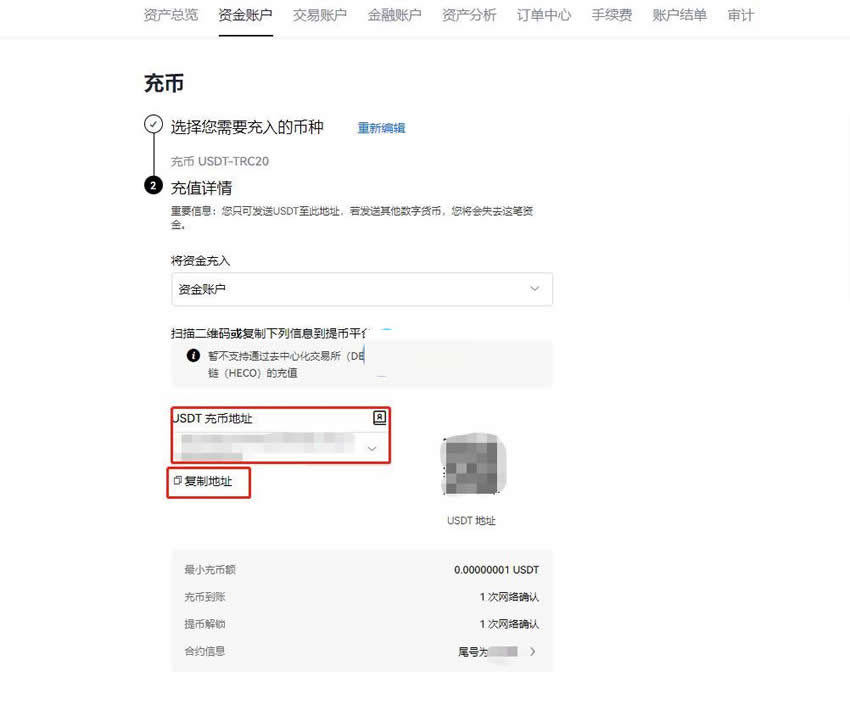
Task: Open the 资金账户 dropdown
Action: pos(361,289)
